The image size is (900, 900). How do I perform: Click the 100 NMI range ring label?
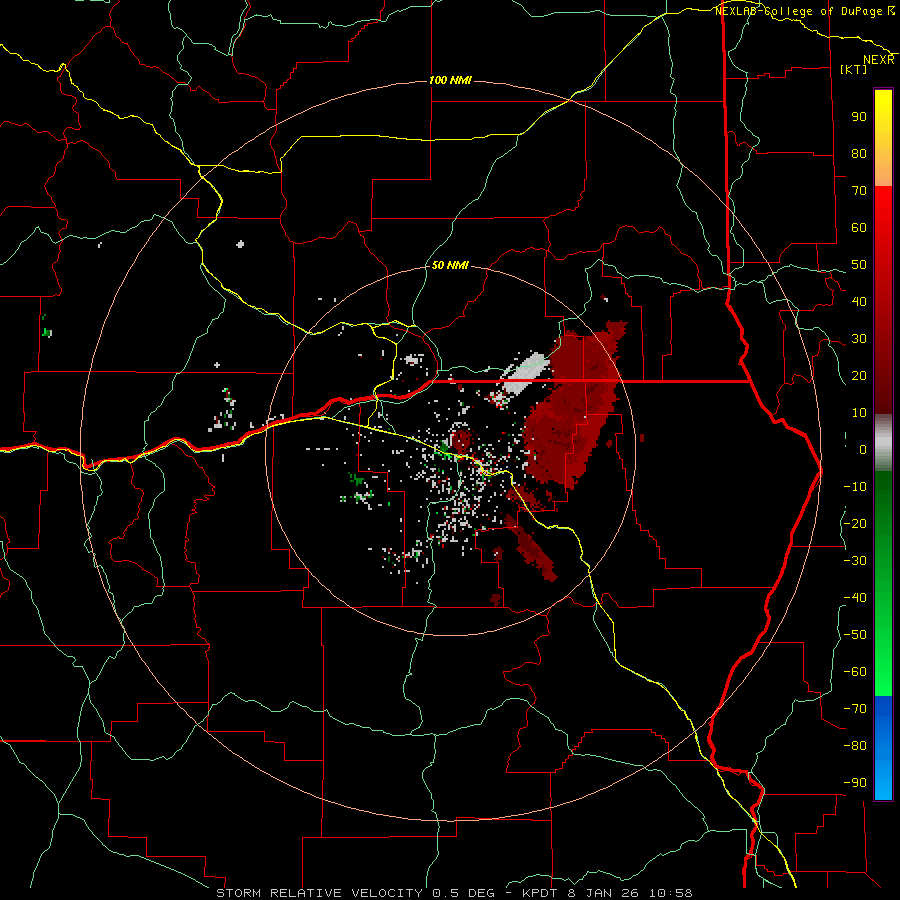(x=450, y=80)
